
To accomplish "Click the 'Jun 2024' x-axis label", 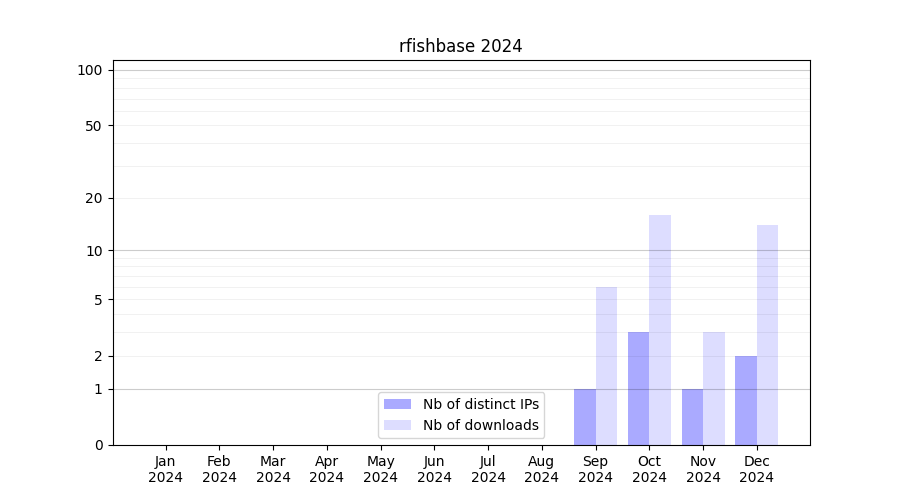I will [434, 469].
